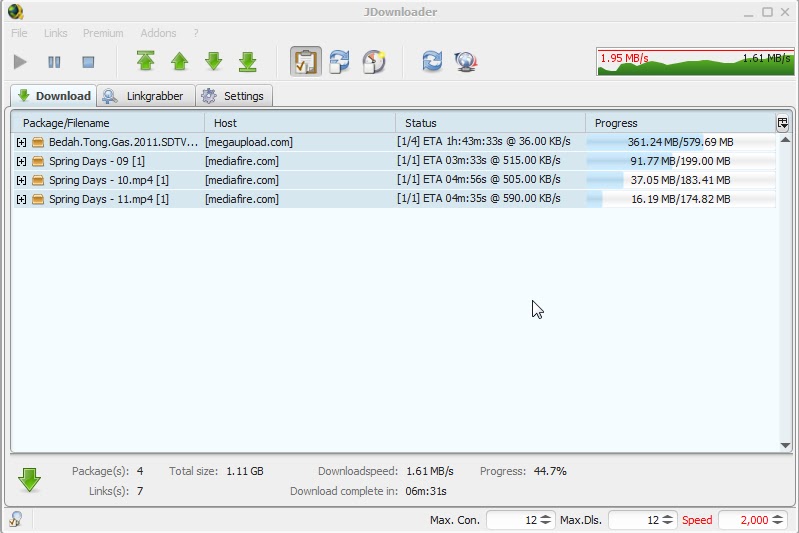Move selected package to bottom
The width and height of the screenshot is (799, 533).
pos(248,61)
